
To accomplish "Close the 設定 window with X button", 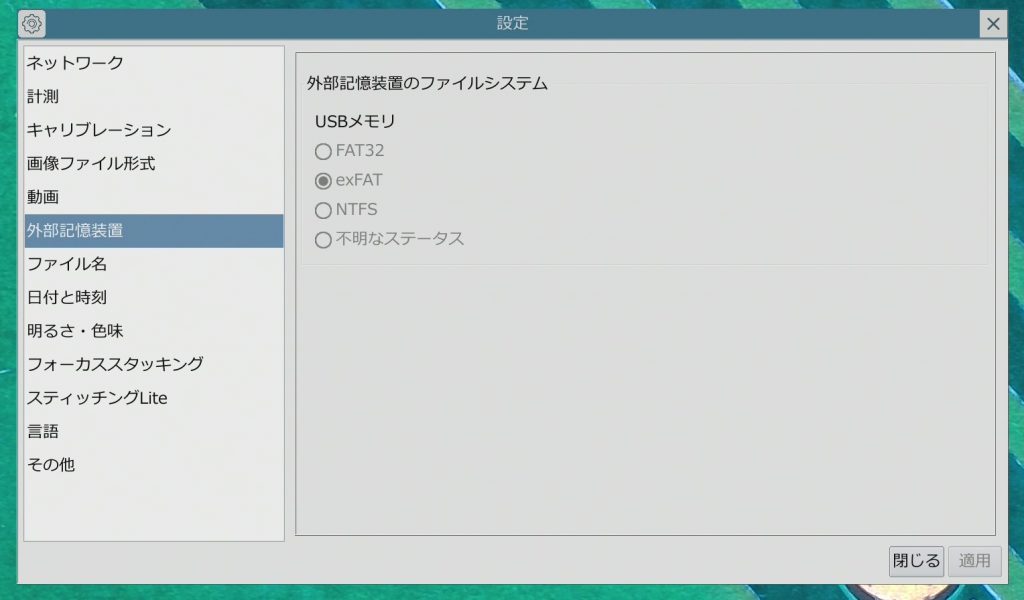I will point(992,24).
